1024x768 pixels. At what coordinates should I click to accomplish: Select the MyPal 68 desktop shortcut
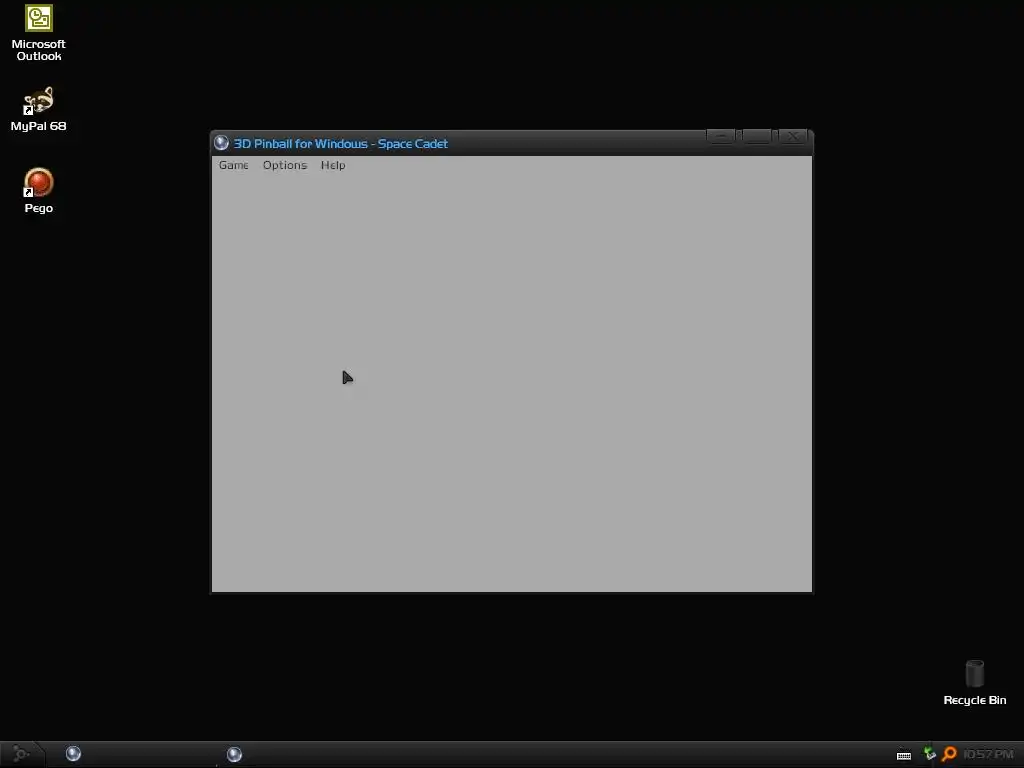[x=39, y=109]
